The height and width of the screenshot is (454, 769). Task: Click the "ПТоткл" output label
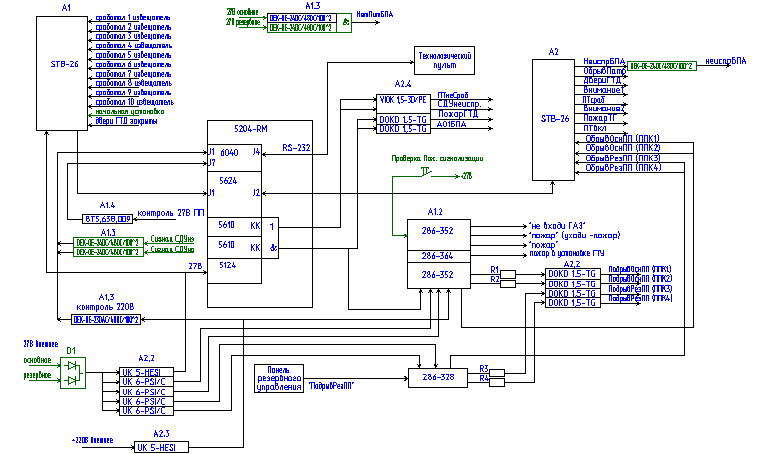595,128
